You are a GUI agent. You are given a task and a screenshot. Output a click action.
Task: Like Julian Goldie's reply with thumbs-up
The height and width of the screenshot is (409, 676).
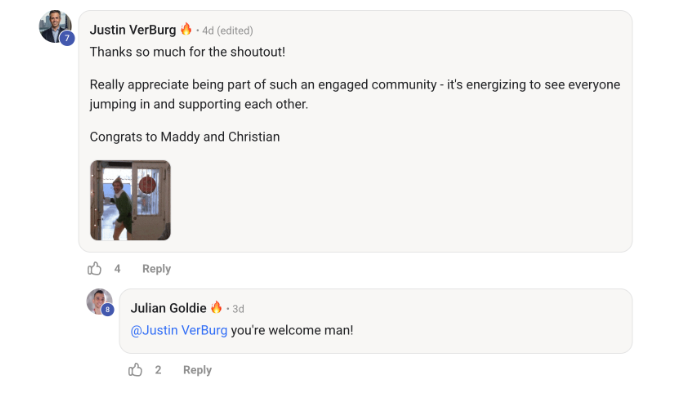tap(136, 370)
